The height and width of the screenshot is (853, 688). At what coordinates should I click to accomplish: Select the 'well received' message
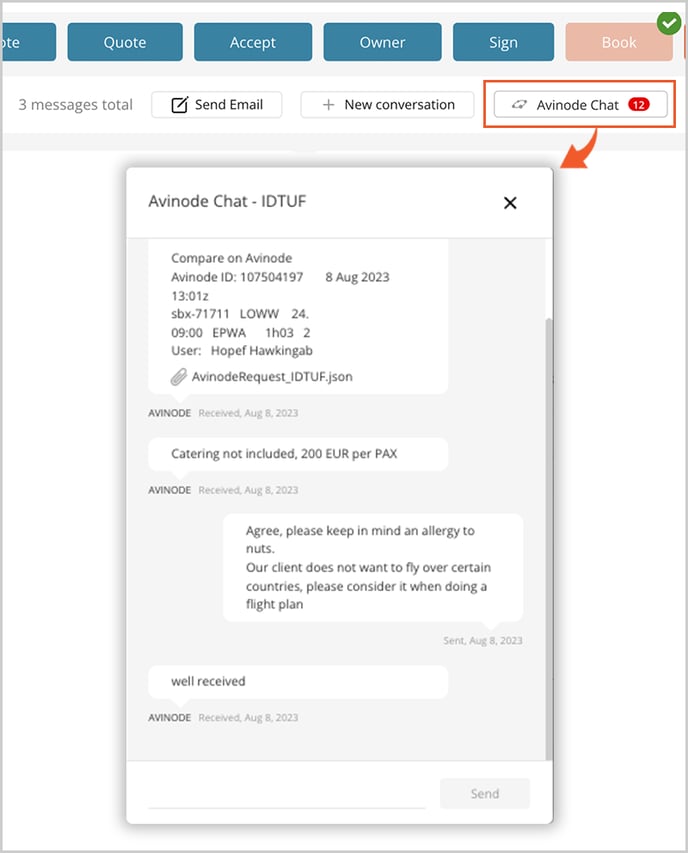(298, 681)
